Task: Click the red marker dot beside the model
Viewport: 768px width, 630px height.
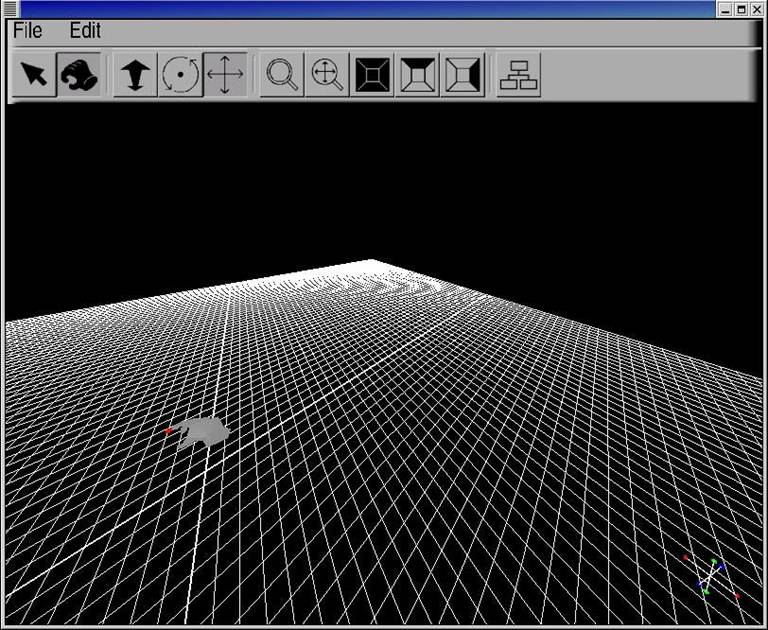Action: coord(169,431)
